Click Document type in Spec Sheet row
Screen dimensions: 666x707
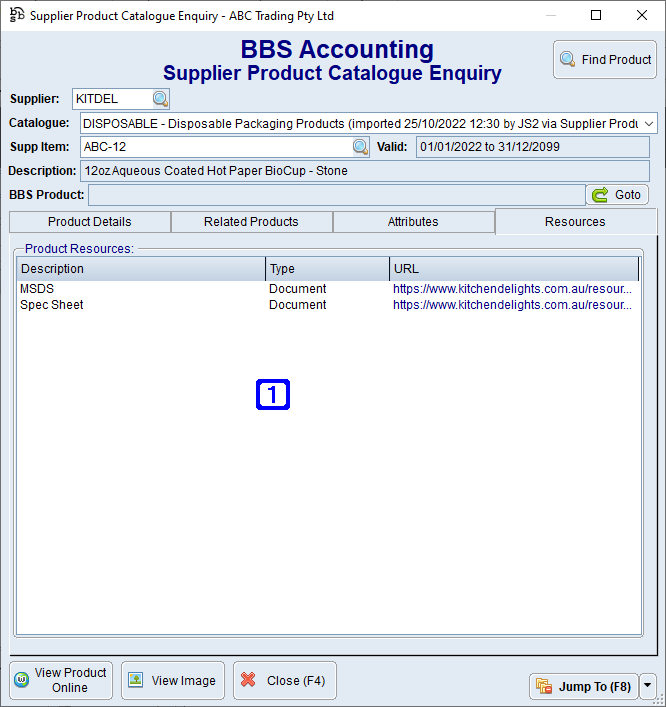coord(298,305)
